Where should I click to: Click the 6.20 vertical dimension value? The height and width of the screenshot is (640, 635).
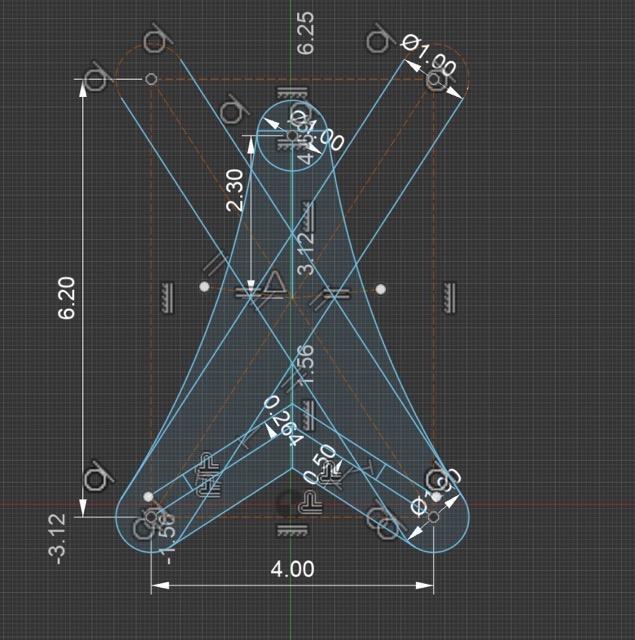click(x=67, y=298)
